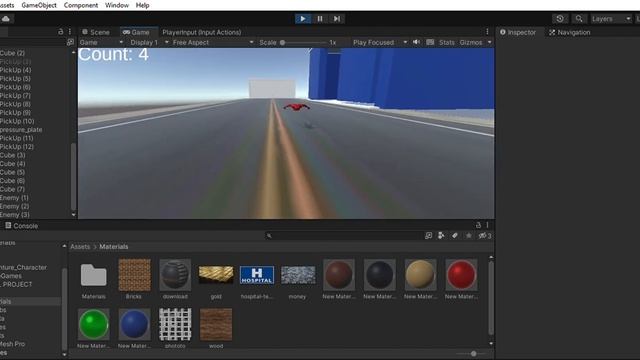Open Hierarchy panel more options menu
Viewport: 640px width, 360px height.
pyautogui.click(x=70, y=31)
